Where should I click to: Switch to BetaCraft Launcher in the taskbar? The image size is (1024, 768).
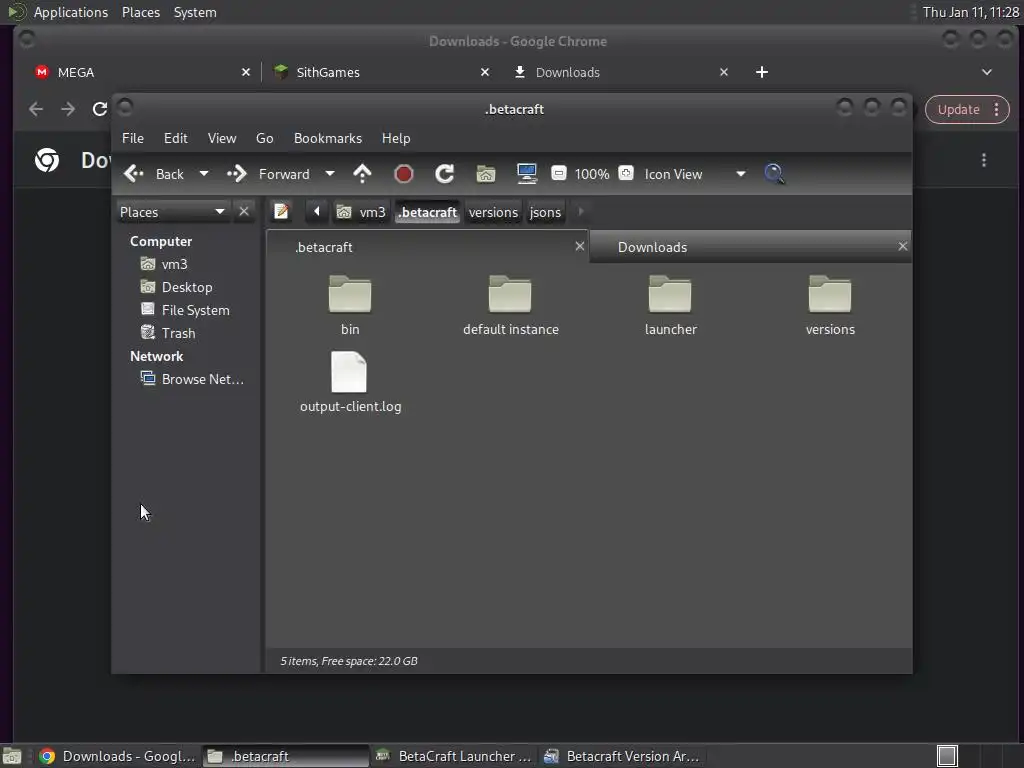(454, 756)
